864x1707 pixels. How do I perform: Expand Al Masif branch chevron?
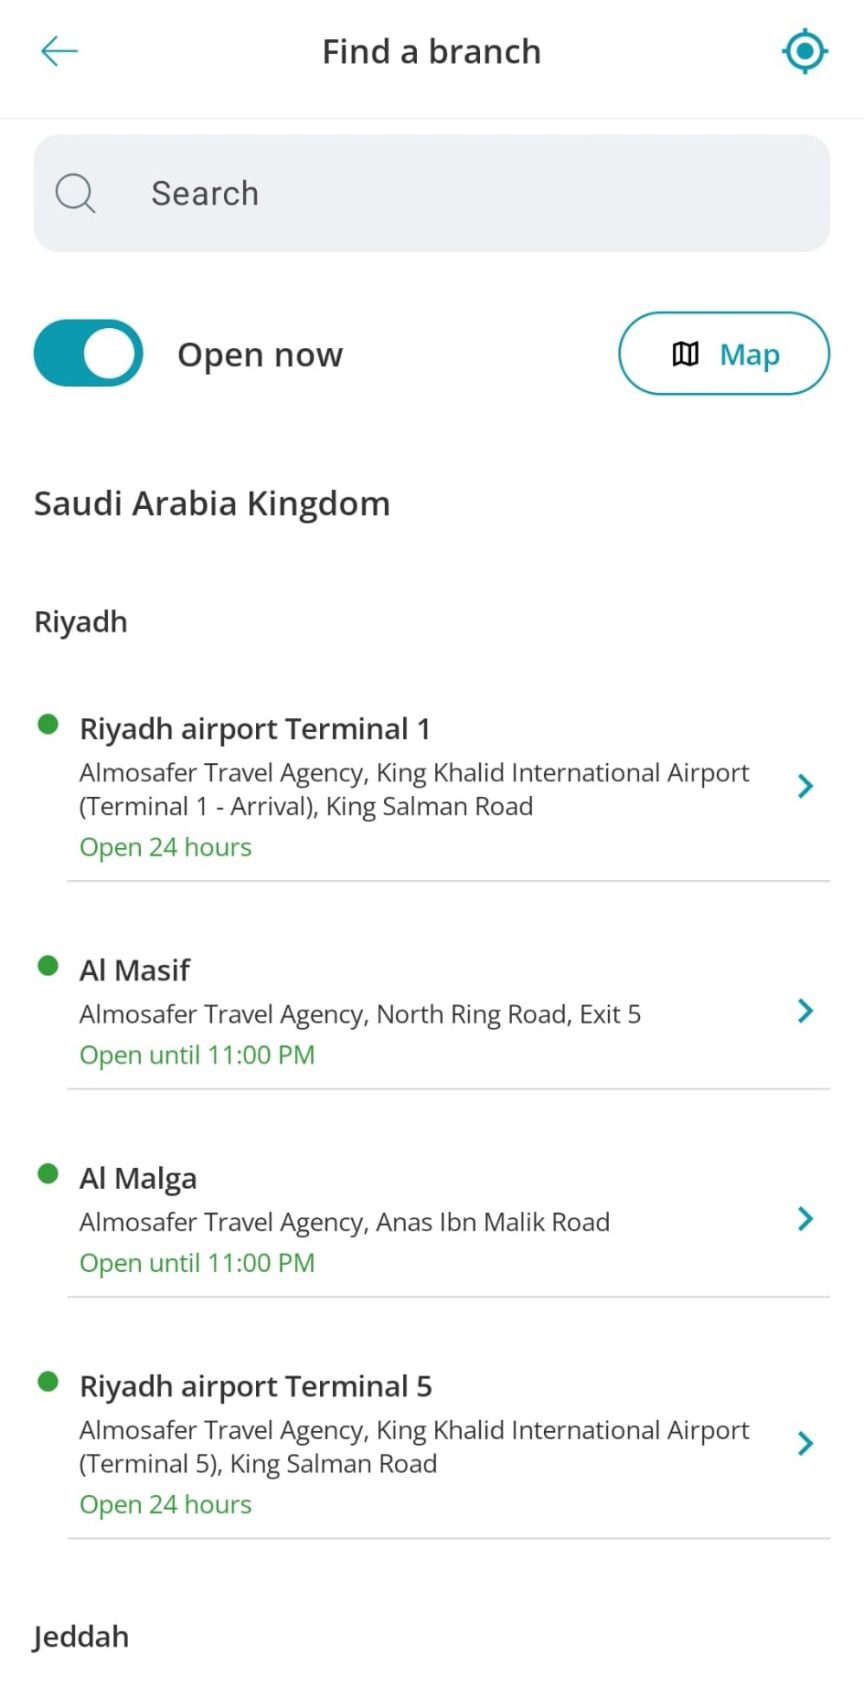pyautogui.click(x=805, y=1011)
